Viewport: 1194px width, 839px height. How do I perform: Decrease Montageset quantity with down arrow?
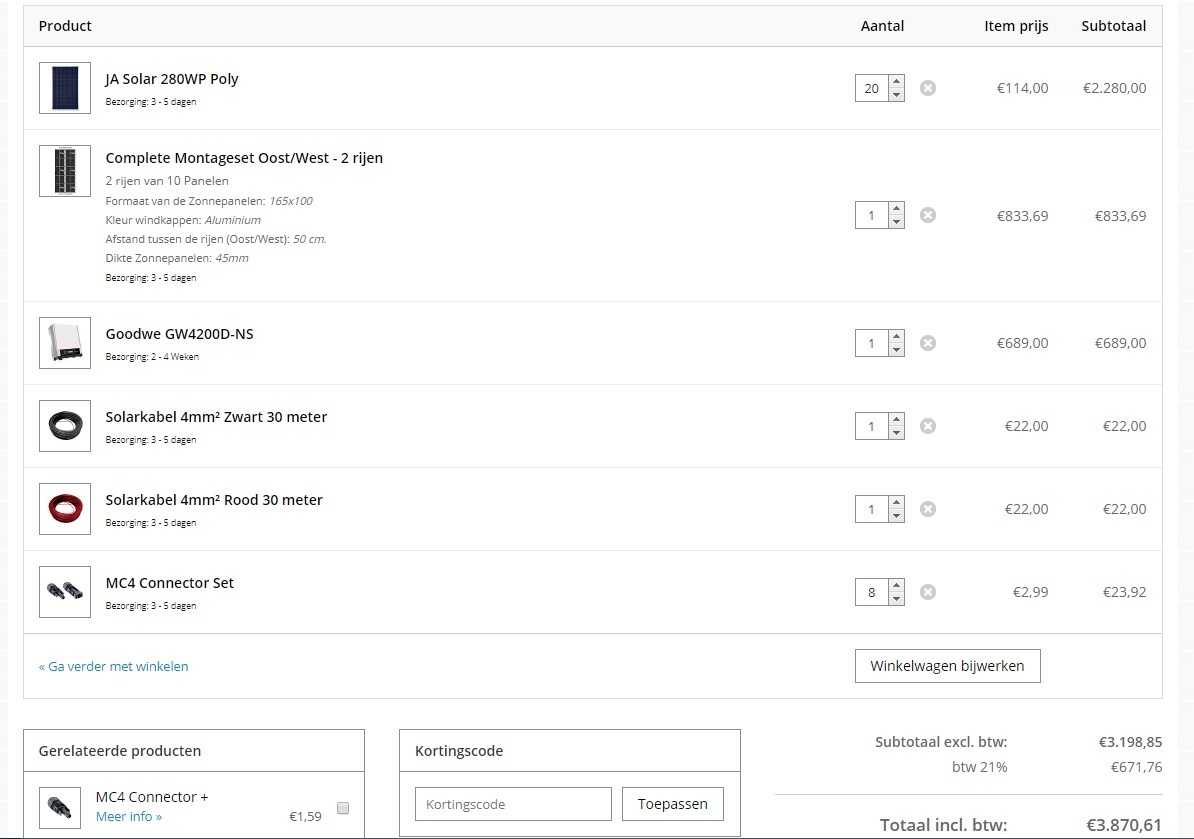896,222
